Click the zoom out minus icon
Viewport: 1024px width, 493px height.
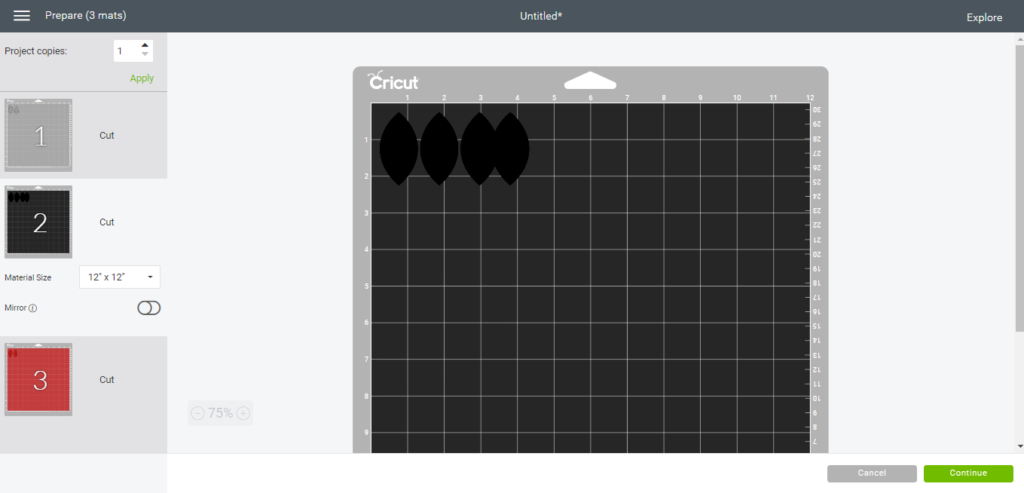(197, 413)
